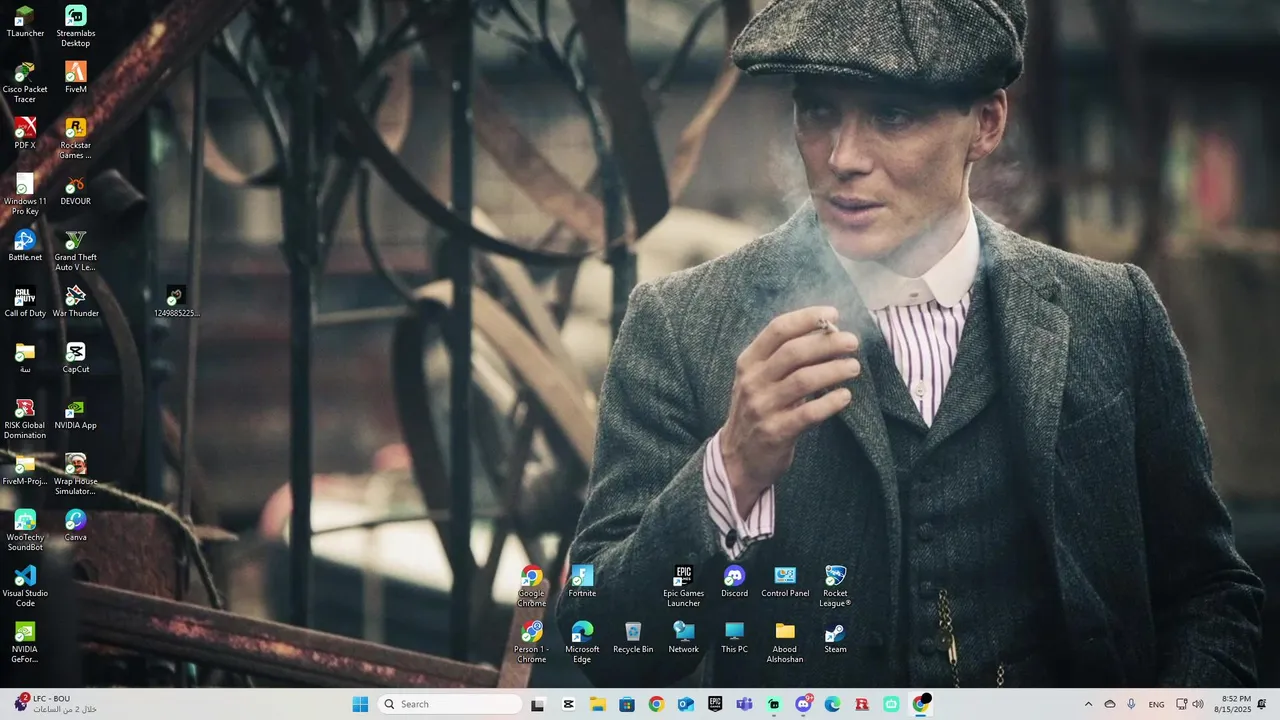The width and height of the screenshot is (1280, 720).
Task: Open the network status tray icon
Action: [x=1181, y=704]
